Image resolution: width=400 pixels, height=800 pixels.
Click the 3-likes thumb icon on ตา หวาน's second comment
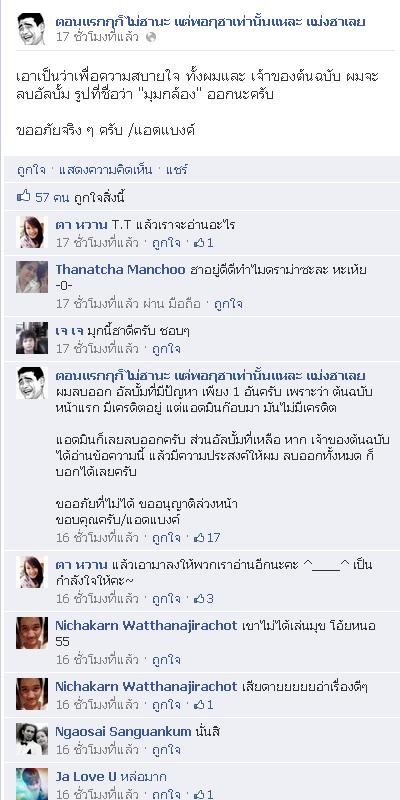pos(199,599)
